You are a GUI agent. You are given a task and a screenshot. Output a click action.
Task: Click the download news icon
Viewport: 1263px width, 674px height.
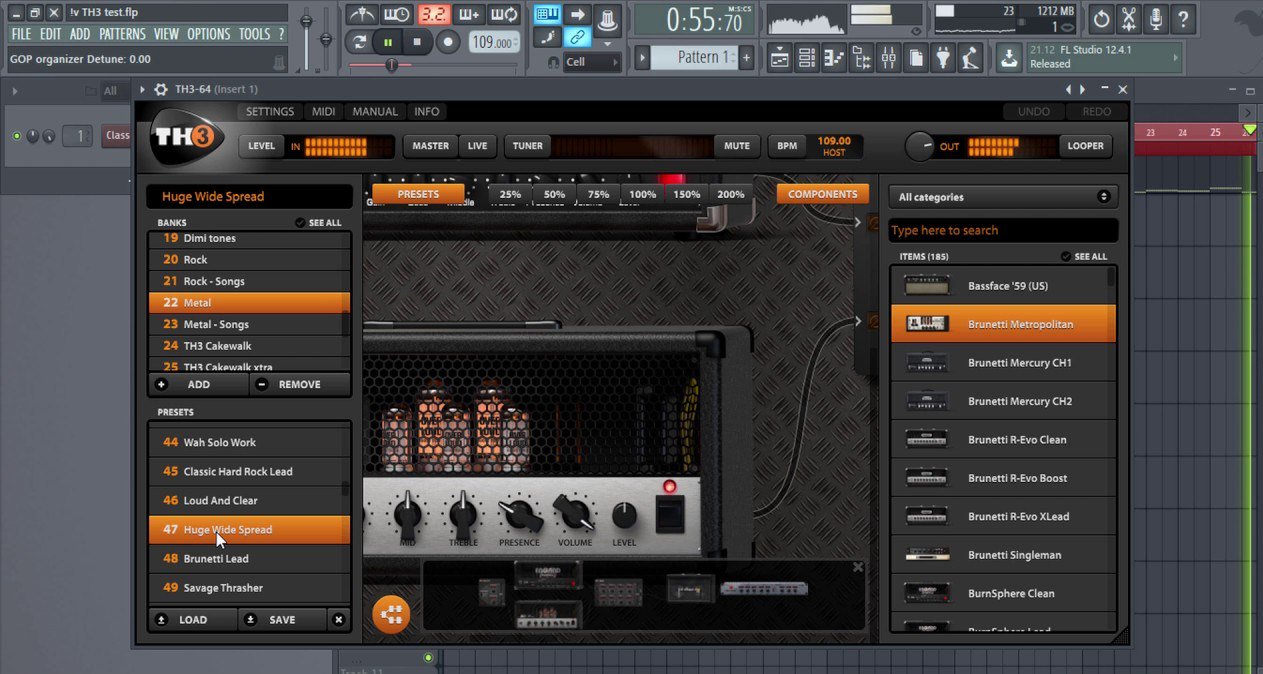click(x=1010, y=58)
